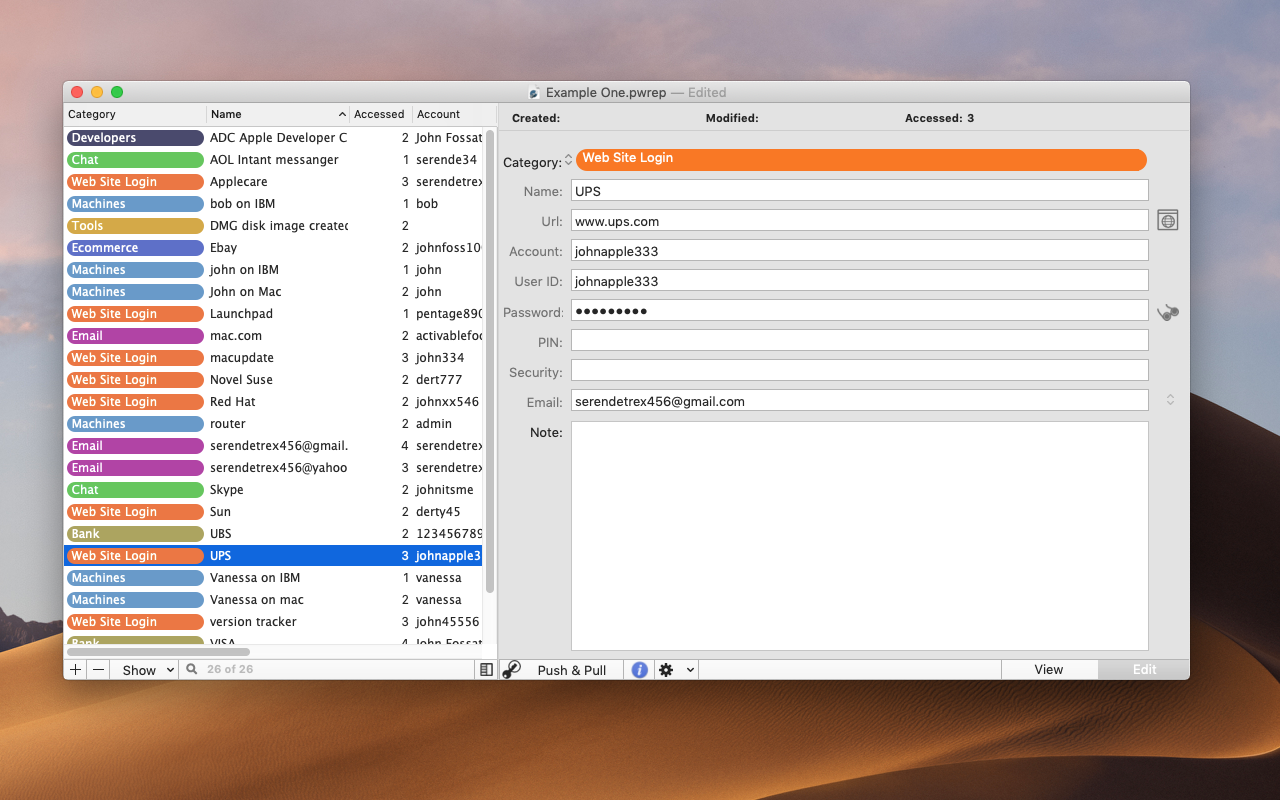Switch to View mode
Image resolution: width=1280 pixels, height=800 pixels.
pyautogui.click(x=1049, y=670)
